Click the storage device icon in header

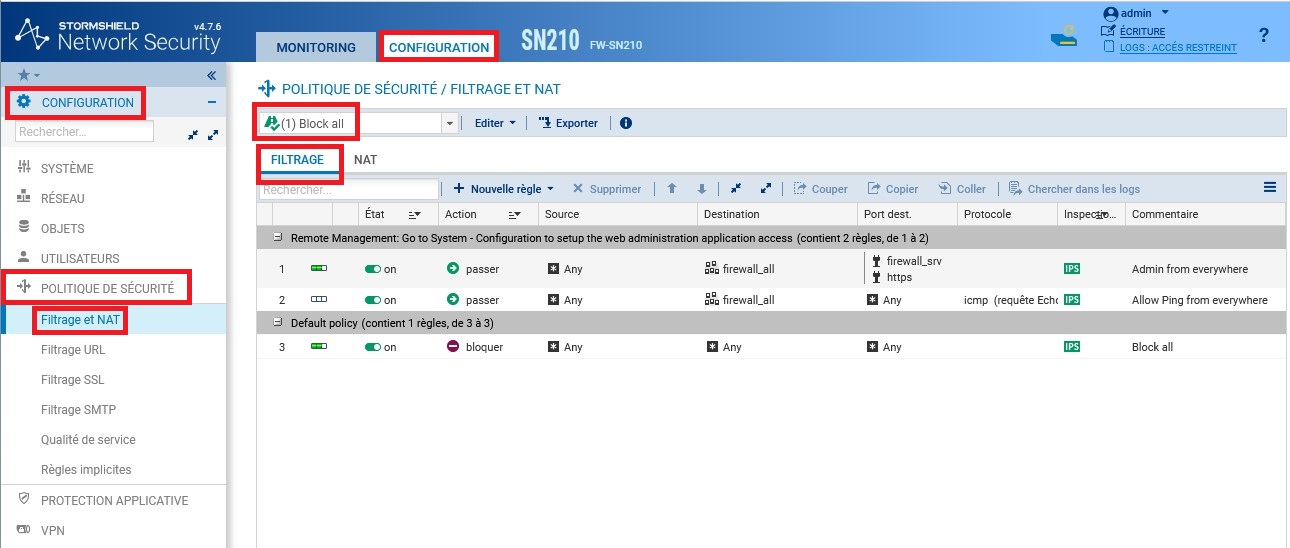1064,37
